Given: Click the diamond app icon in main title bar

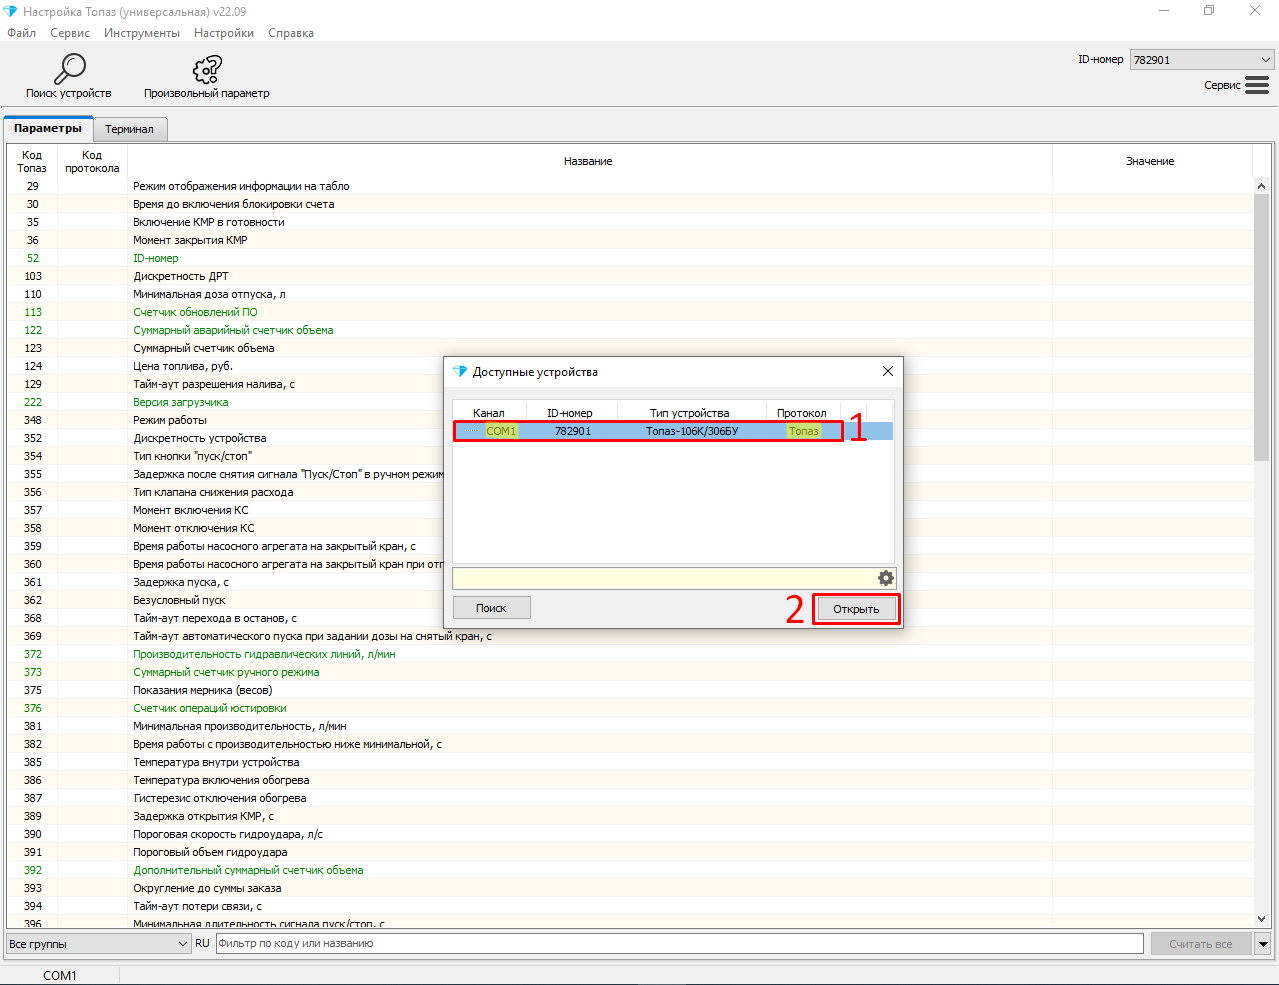Looking at the screenshot, I should 10,11.
